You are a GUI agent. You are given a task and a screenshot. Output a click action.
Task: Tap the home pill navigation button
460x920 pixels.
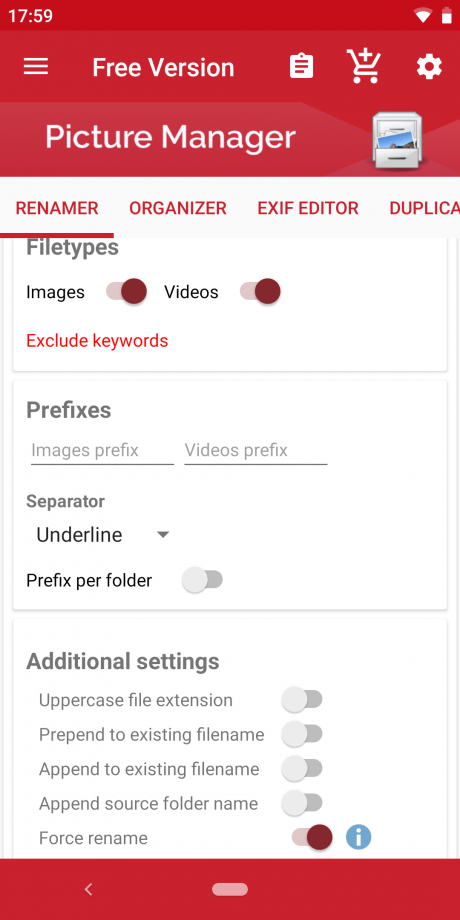click(230, 889)
